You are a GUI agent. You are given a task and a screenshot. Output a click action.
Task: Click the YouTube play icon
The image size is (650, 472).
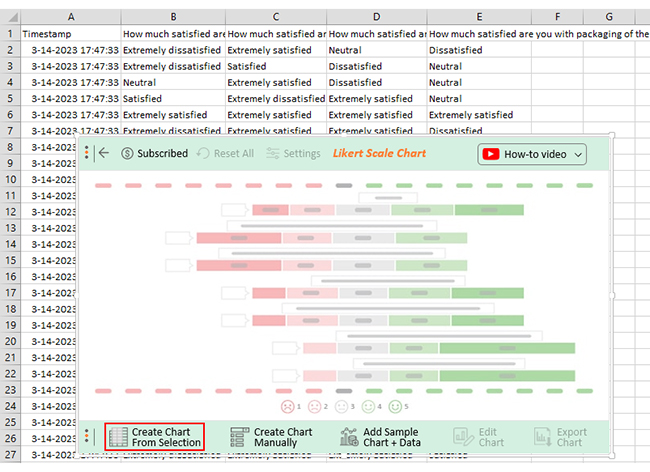(x=491, y=154)
